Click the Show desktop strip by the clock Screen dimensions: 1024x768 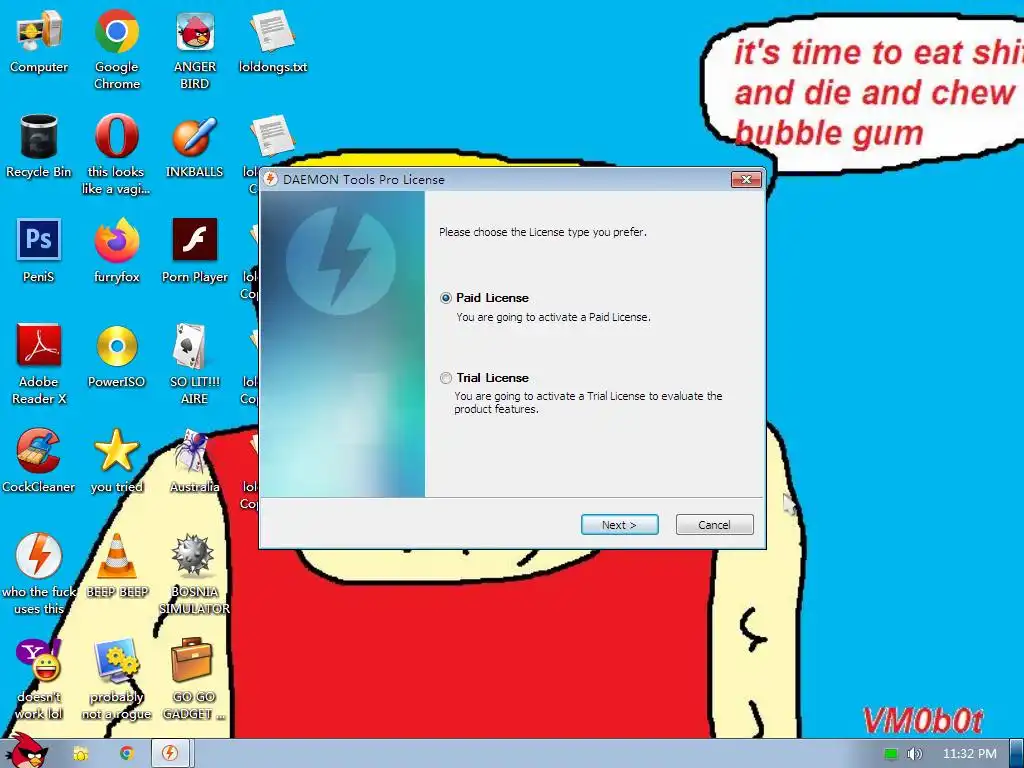tap(1017, 754)
